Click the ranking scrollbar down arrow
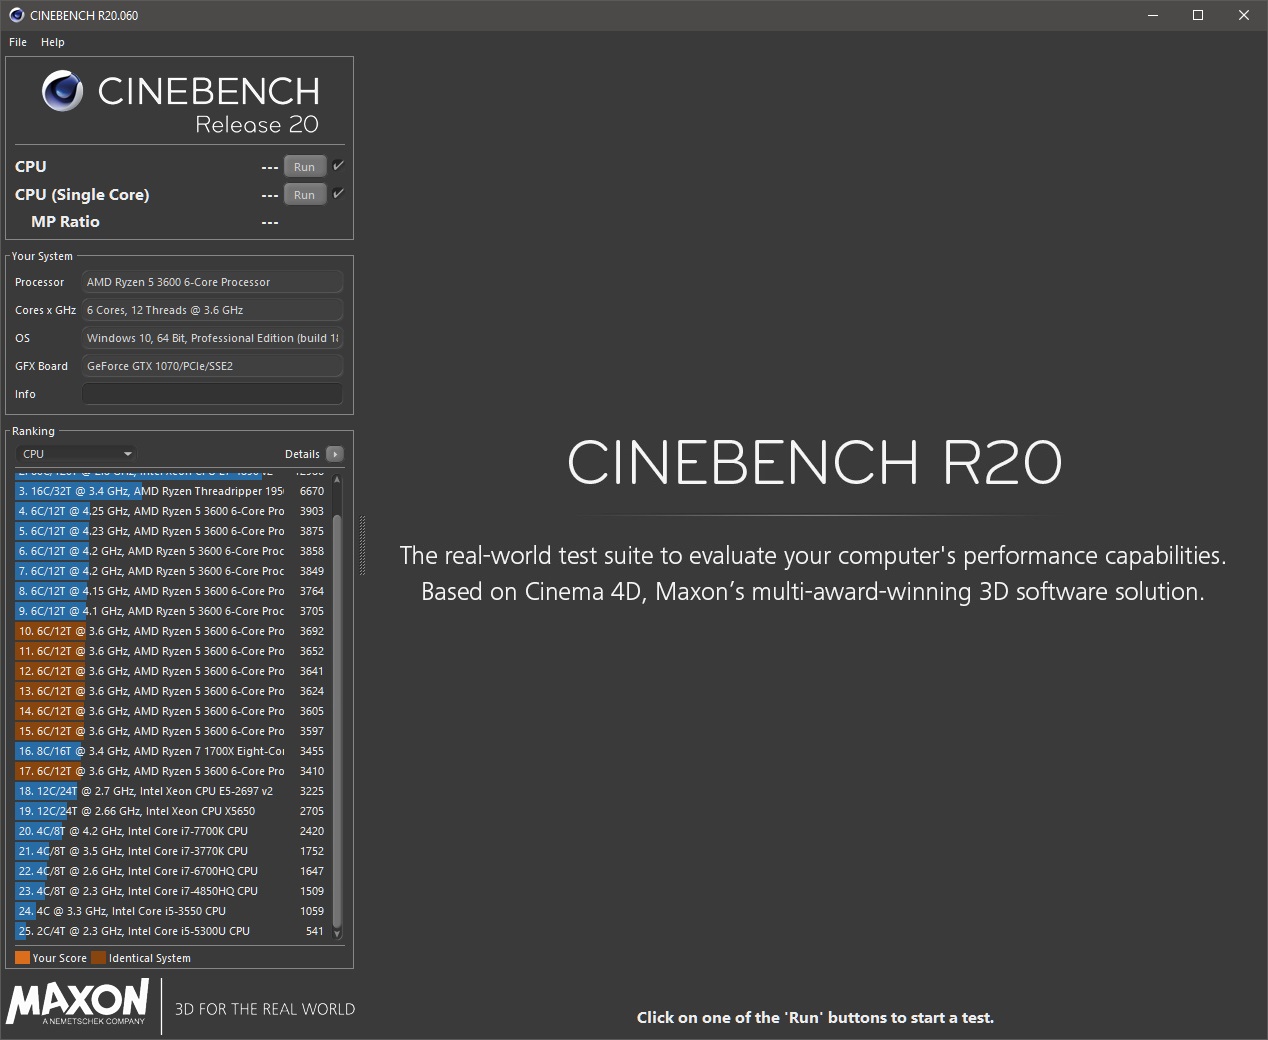This screenshot has width=1268, height=1040. point(337,934)
